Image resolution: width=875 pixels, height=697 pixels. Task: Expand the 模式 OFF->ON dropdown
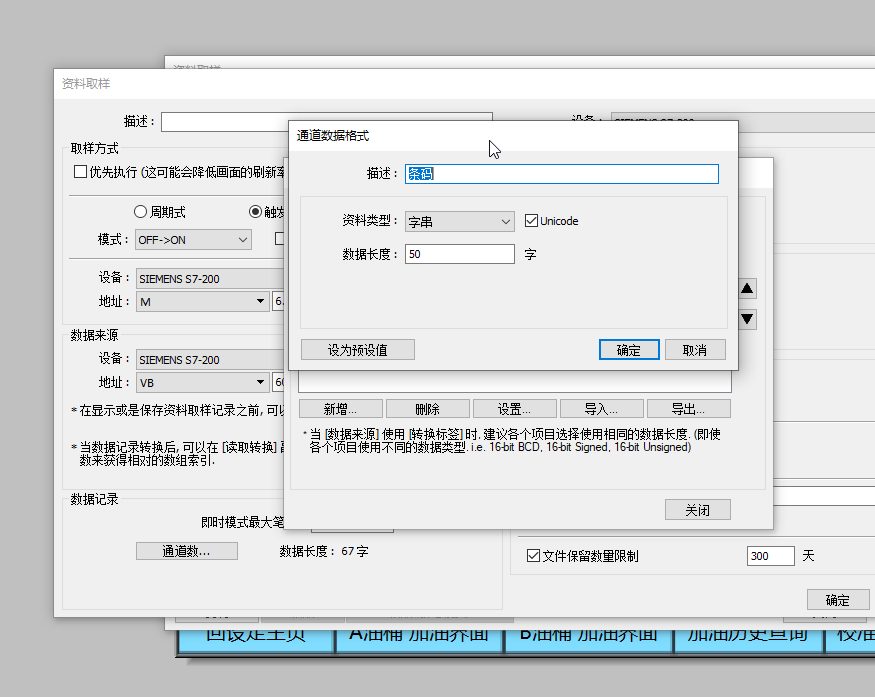[193, 240]
